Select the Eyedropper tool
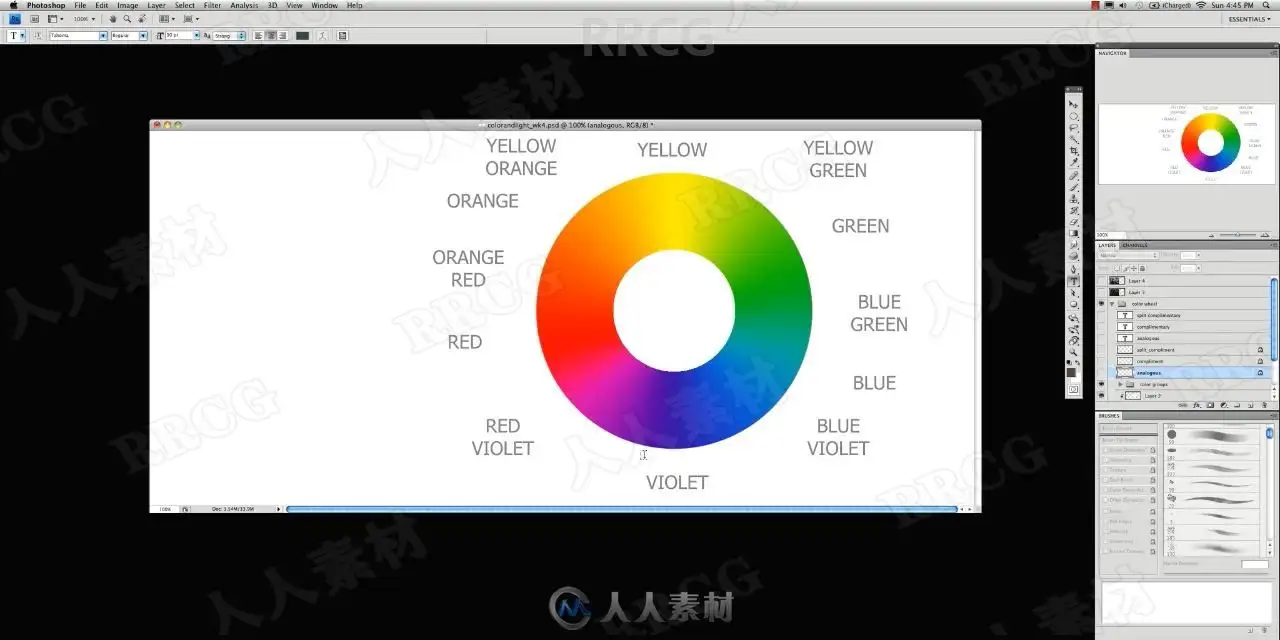1280x640 pixels. 1074,162
